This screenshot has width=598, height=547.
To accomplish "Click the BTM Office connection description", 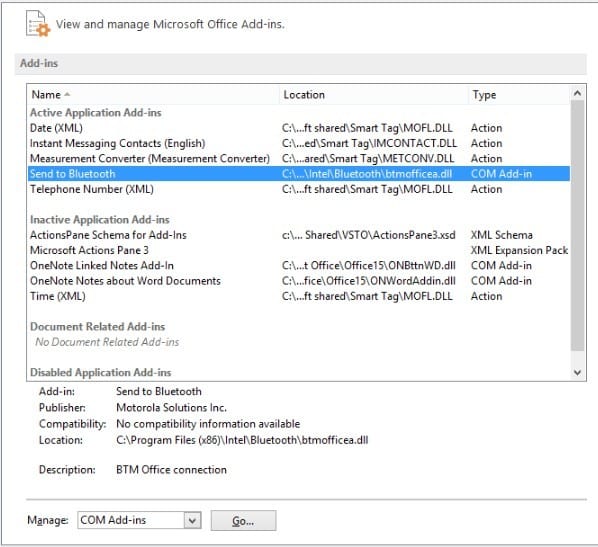I will coord(171,470).
